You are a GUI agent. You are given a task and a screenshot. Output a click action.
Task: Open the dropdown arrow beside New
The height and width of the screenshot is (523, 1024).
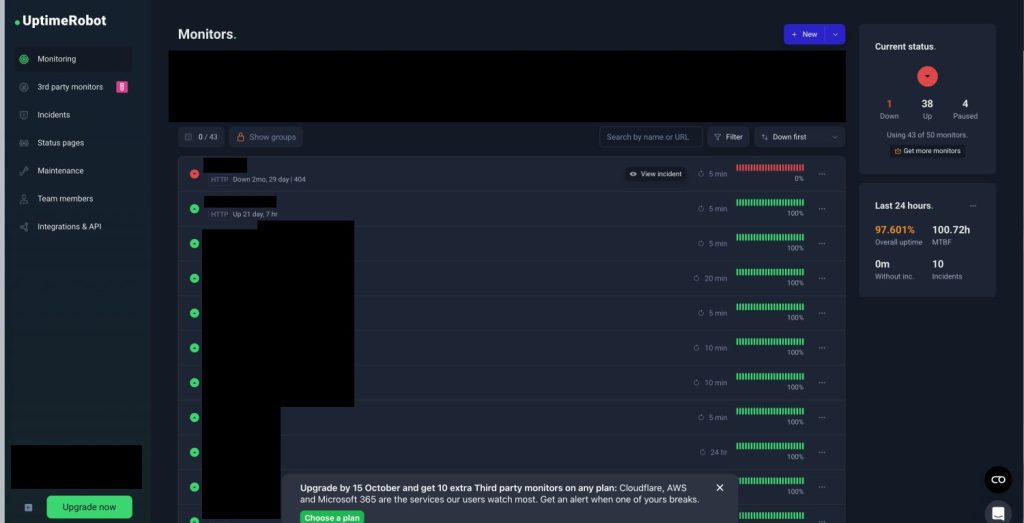[835, 35]
